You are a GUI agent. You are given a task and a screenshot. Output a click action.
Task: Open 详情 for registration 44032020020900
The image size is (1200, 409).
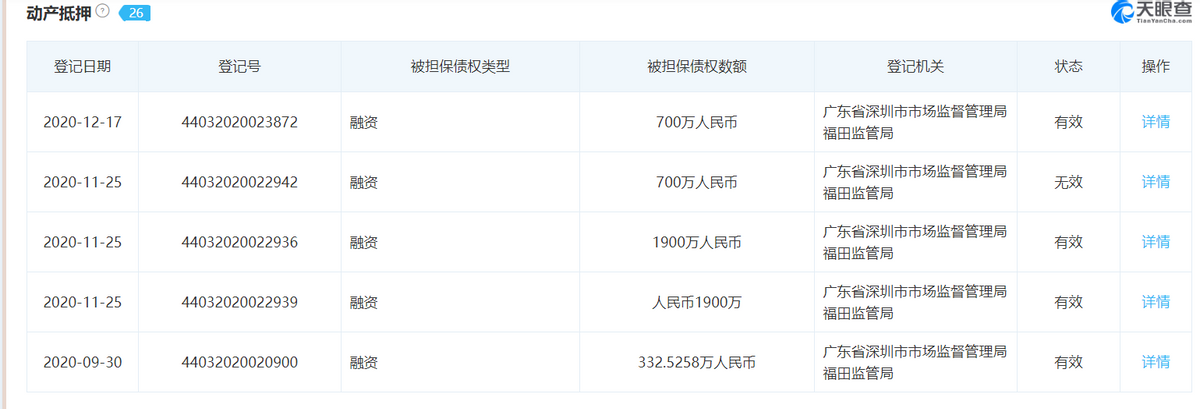pos(1155,362)
